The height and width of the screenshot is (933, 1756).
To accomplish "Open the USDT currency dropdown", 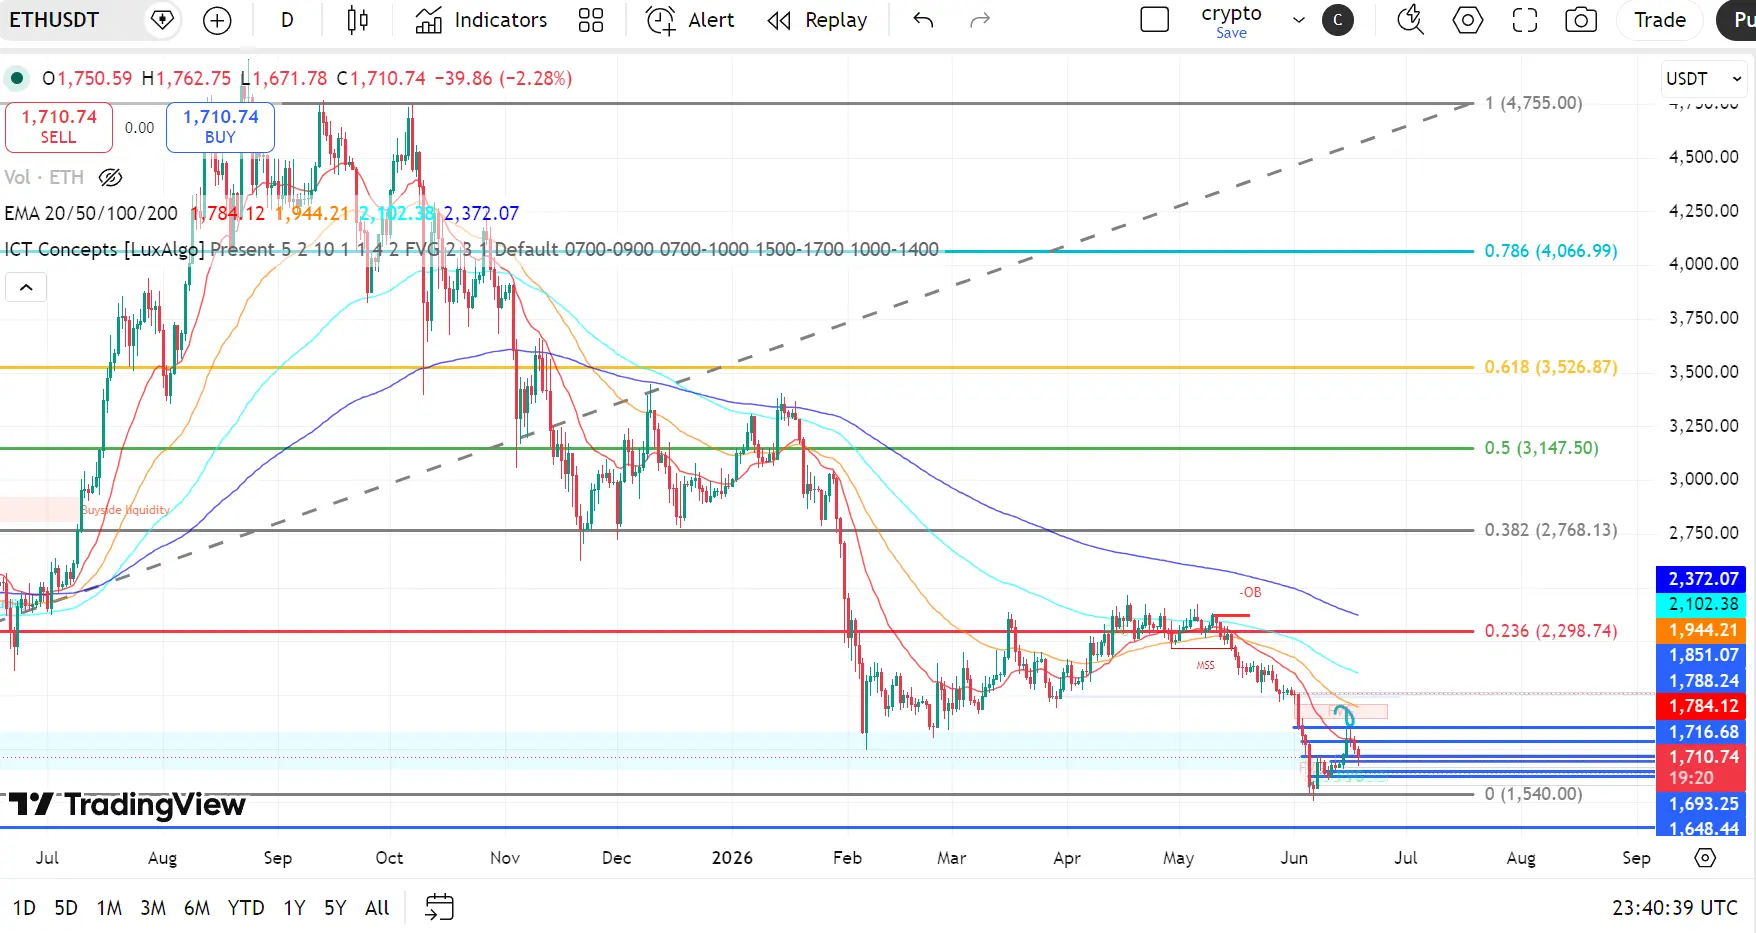I will click(x=1704, y=78).
